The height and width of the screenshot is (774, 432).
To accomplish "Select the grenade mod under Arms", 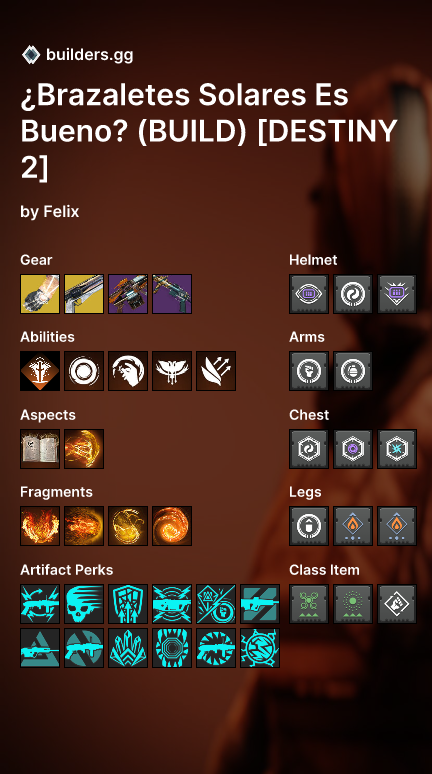I will tap(353, 371).
